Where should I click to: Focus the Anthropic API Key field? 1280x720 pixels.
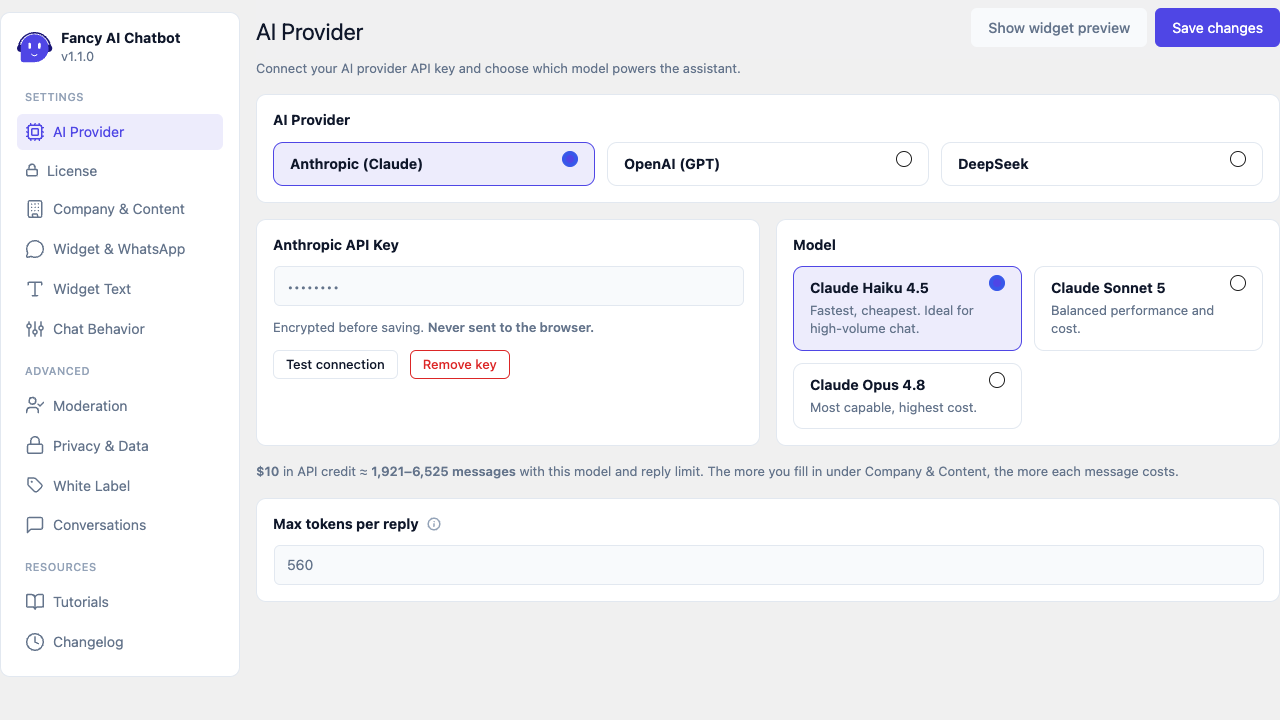[x=508, y=286]
